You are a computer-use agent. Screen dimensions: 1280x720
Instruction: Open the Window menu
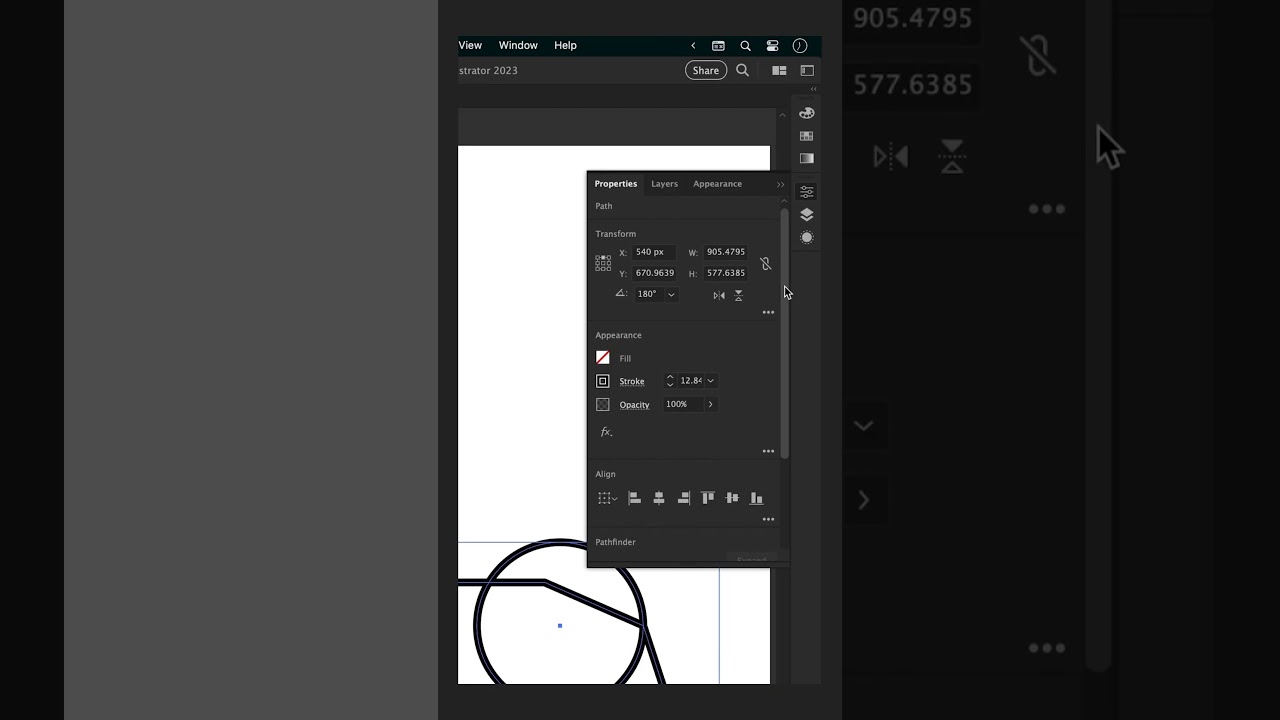518,45
